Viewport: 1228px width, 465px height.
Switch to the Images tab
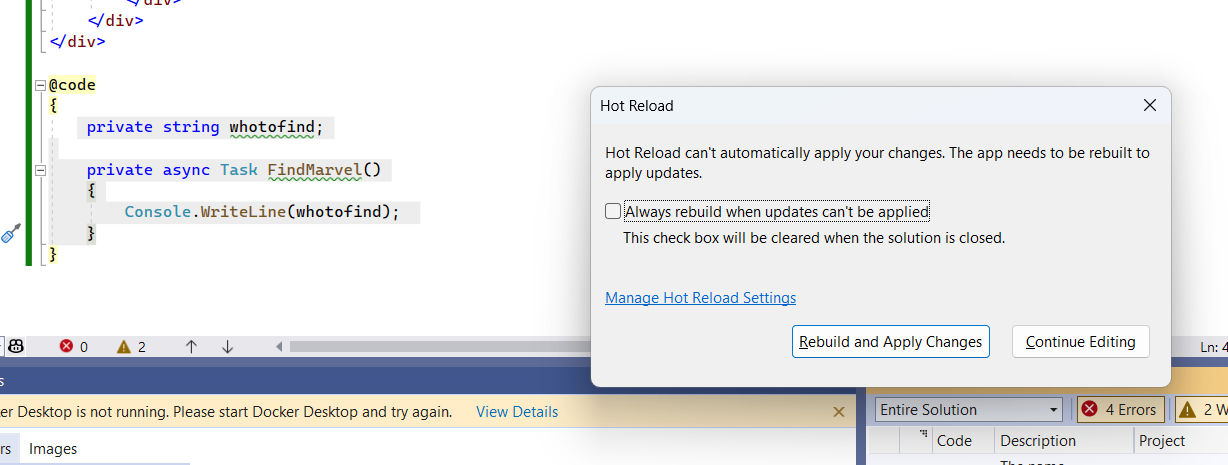pos(53,449)
